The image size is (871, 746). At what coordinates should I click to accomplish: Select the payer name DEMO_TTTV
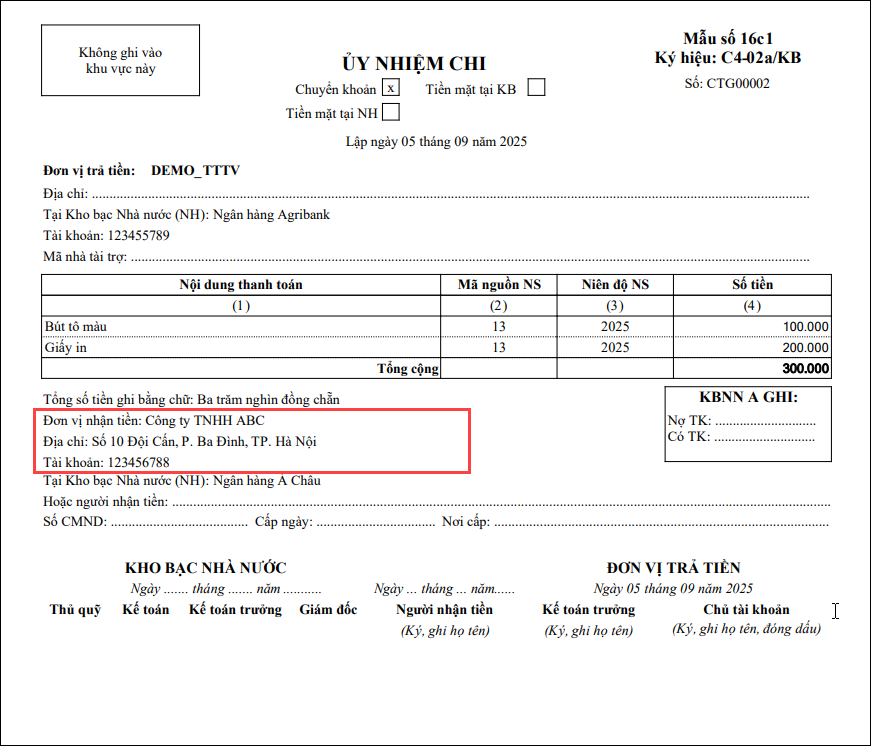click(x=195, y=171)
